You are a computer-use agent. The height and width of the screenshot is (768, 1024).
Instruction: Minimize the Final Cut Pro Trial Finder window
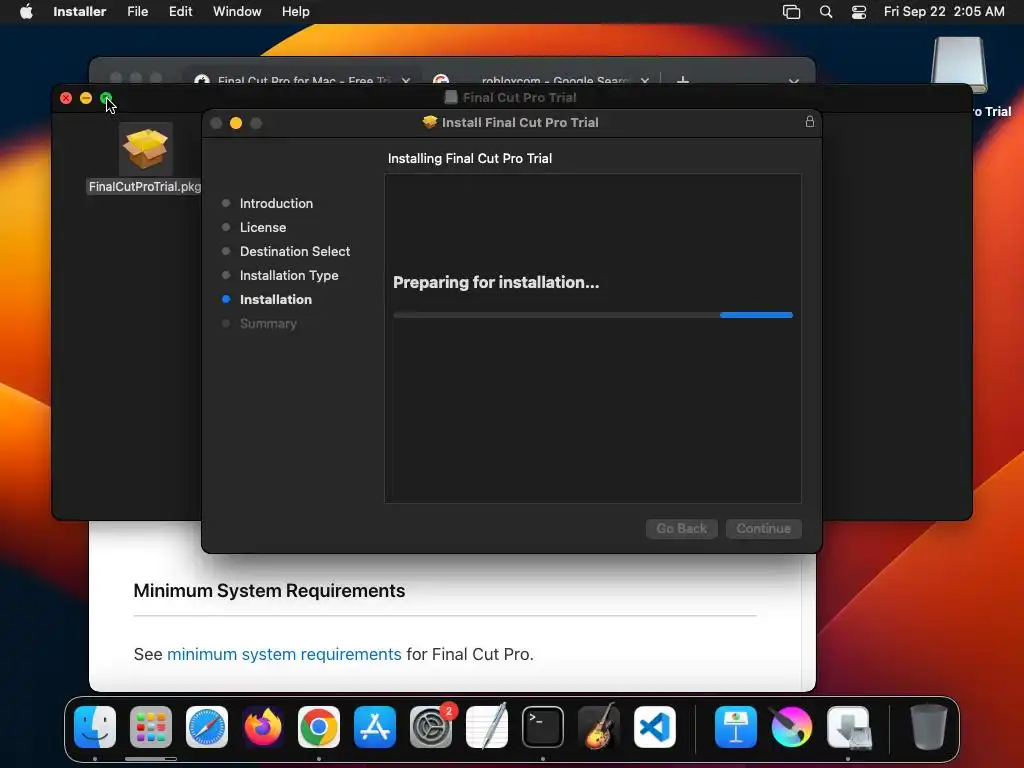click(86, 98)
